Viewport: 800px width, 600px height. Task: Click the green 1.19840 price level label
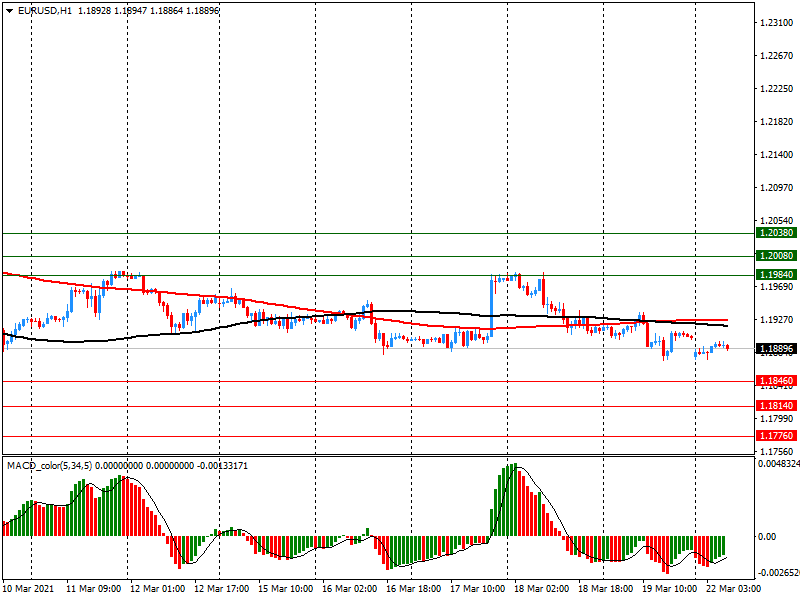(776, 274)
